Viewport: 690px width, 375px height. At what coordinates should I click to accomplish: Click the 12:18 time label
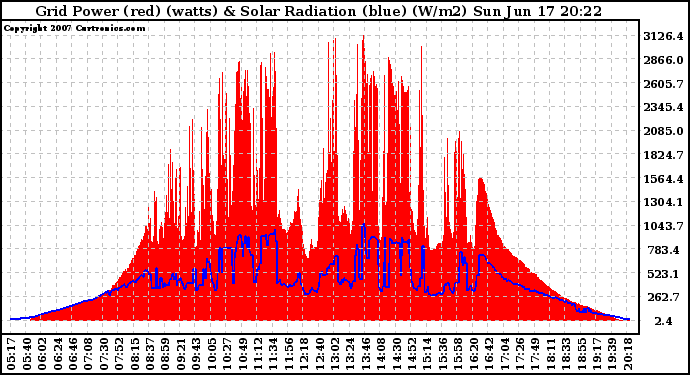[x=303, y=354]
